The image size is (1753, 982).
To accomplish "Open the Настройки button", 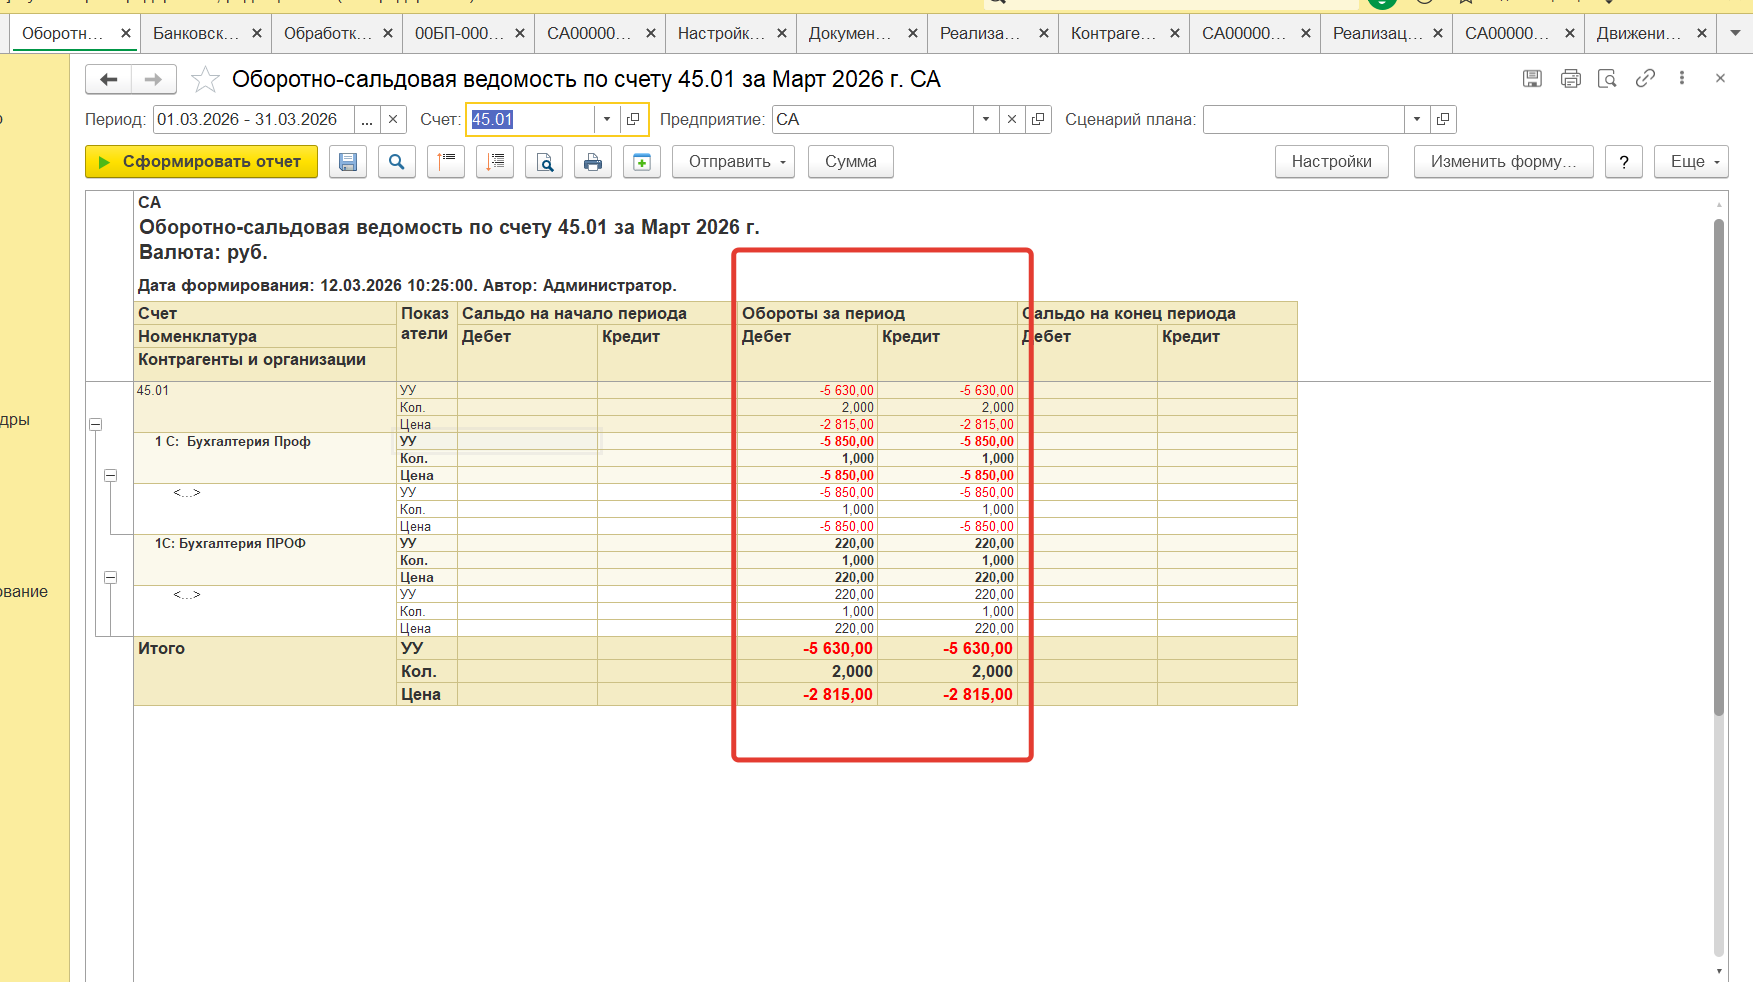I will 1331,162.
